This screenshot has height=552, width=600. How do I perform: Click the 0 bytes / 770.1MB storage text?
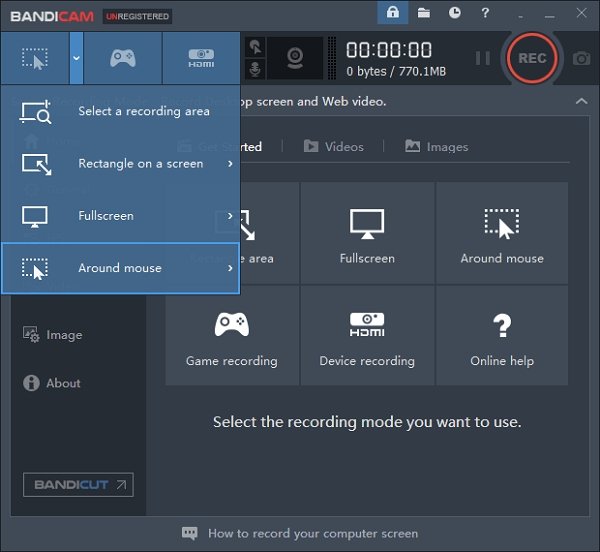tap(396, 72)
